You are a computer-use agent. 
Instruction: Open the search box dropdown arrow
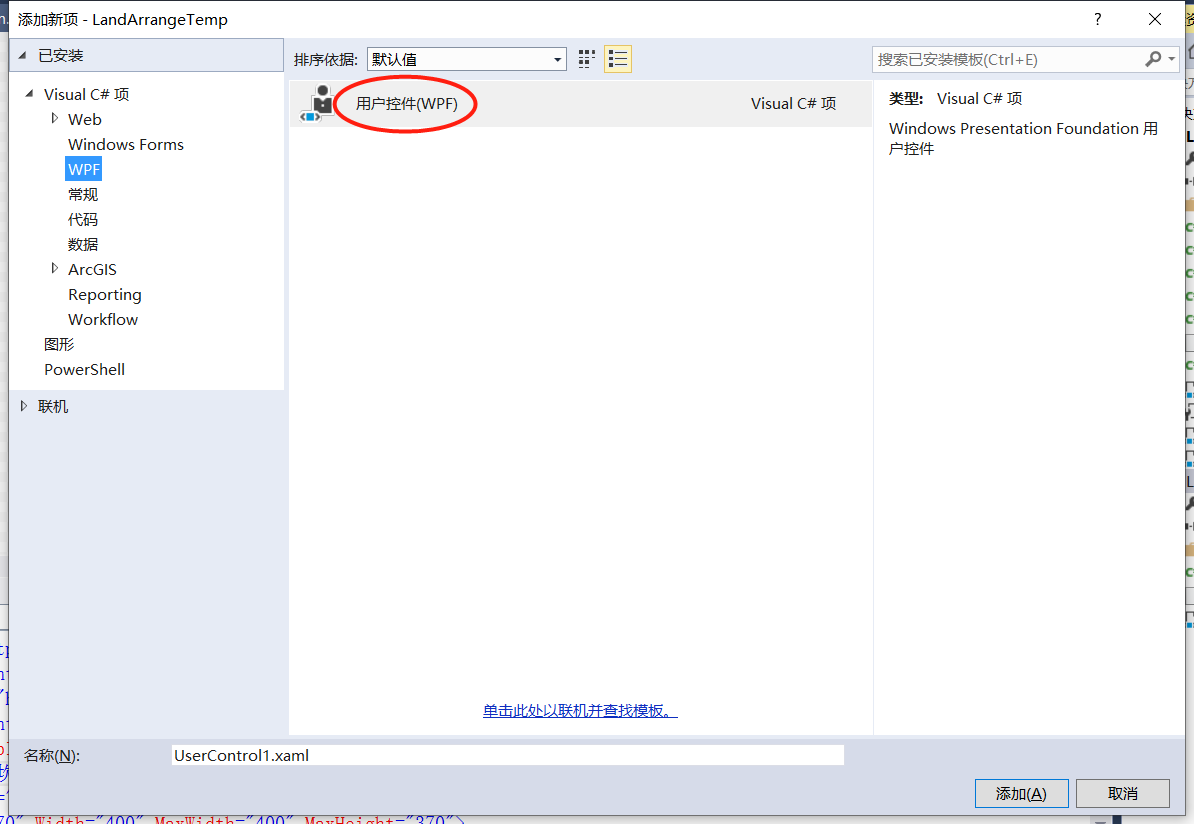[x=1170, y=59]
